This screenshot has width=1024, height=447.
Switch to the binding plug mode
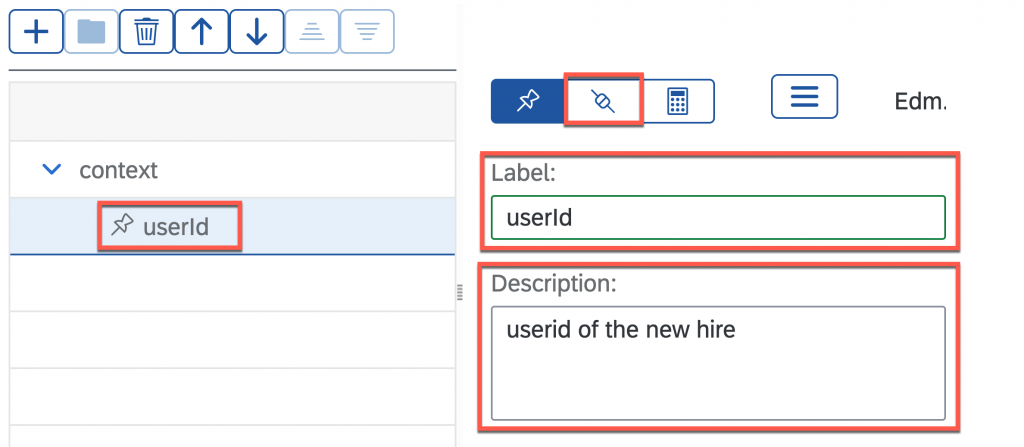click(x=603, y=101)
